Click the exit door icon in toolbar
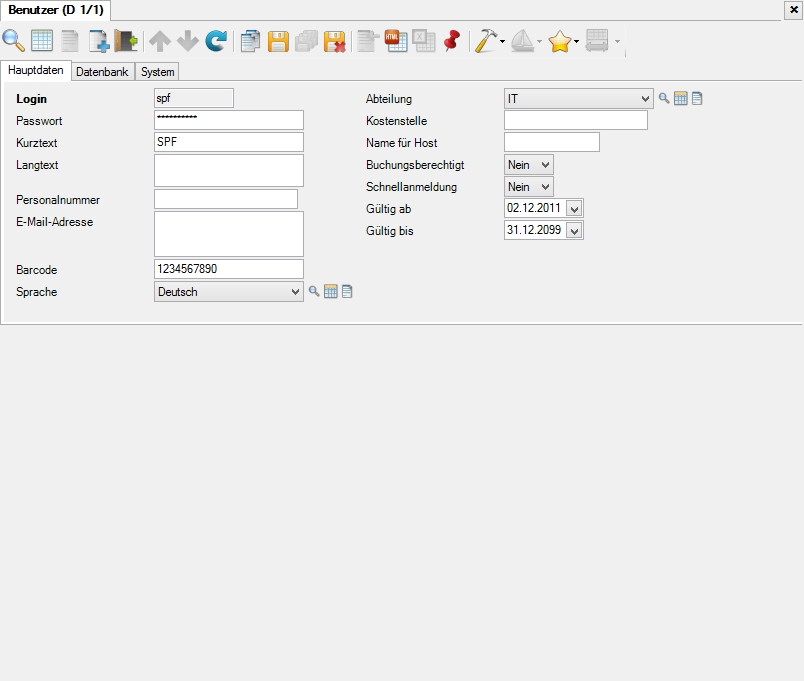The height and width of the screenshot is (681, 804). coord(126,41)
